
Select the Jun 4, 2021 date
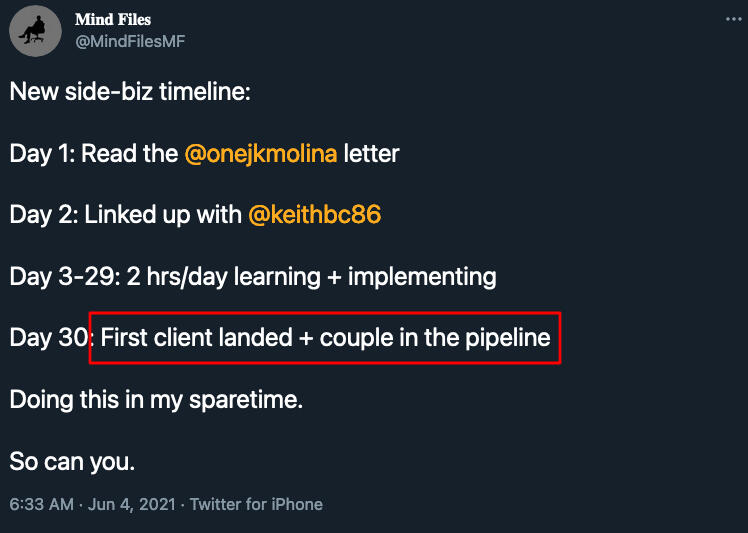(x=130, y=504)
